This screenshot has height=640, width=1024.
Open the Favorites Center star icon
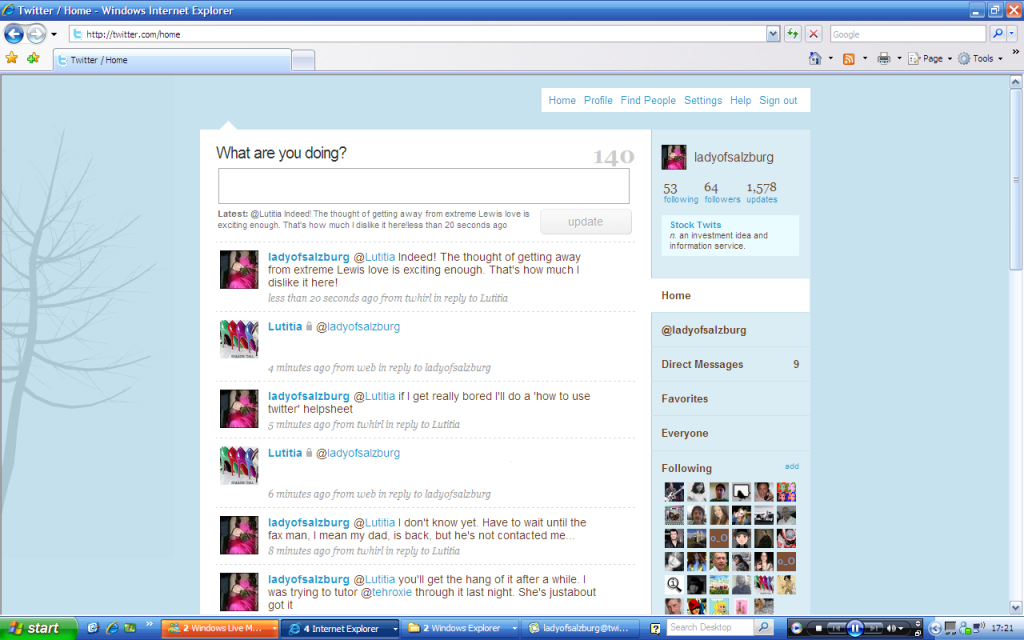click(12, 58)
